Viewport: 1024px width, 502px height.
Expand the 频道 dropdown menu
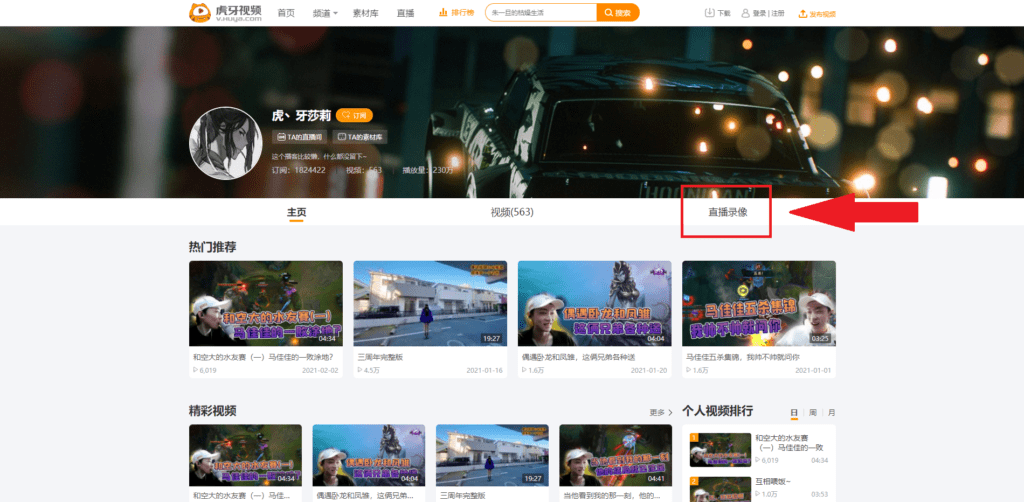point(325,13)
